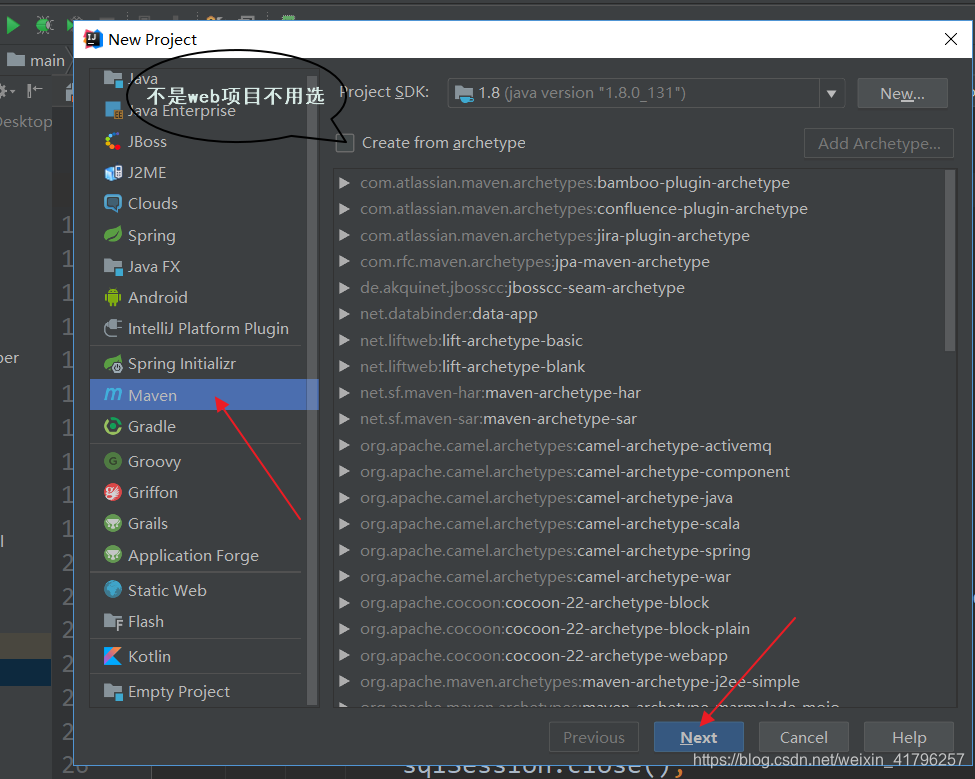Screen dimensions: 975x779
Task: Select the Flash folder icon
Action: [x=113, y=621]
